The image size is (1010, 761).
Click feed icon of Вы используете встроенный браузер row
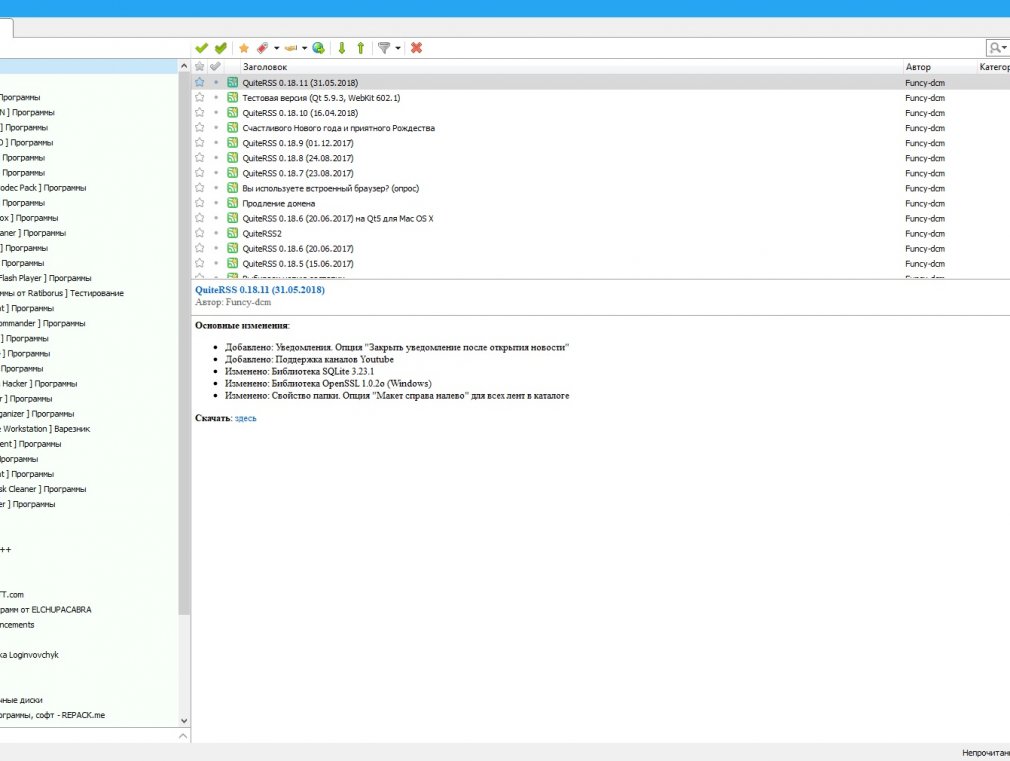click(x=233, y=188)
